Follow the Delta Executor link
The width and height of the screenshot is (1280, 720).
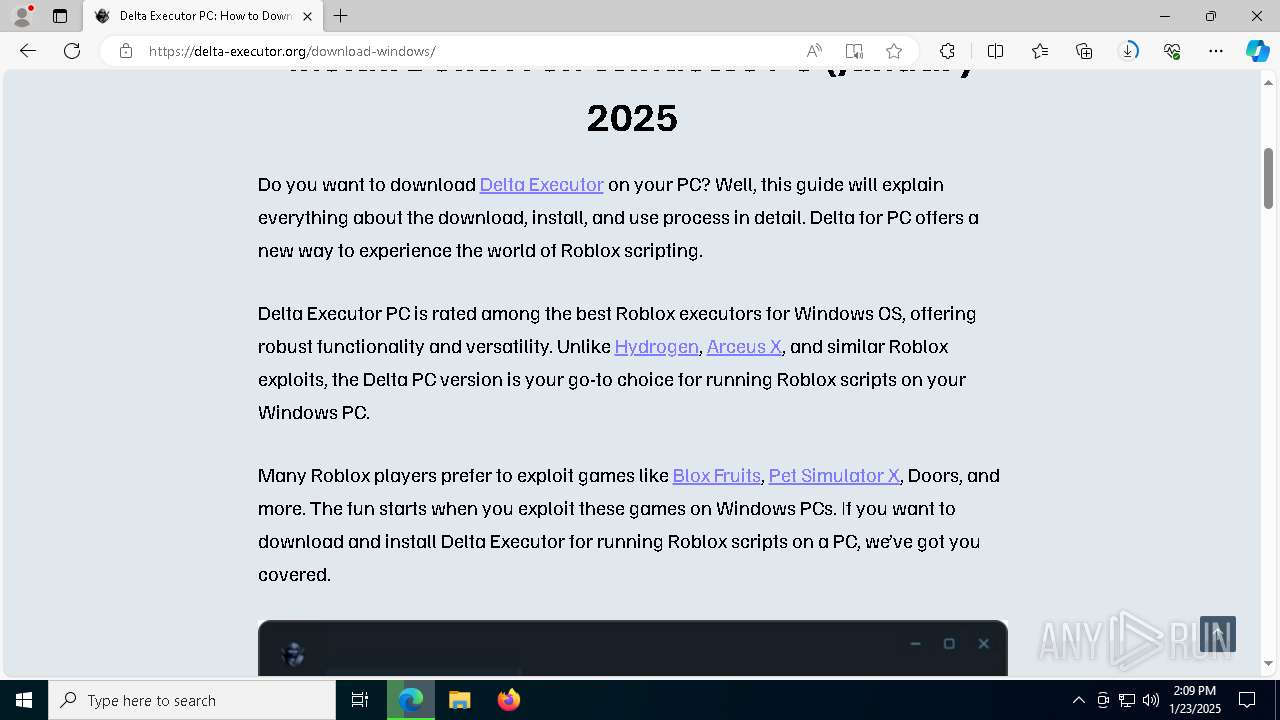pos(541,184)
